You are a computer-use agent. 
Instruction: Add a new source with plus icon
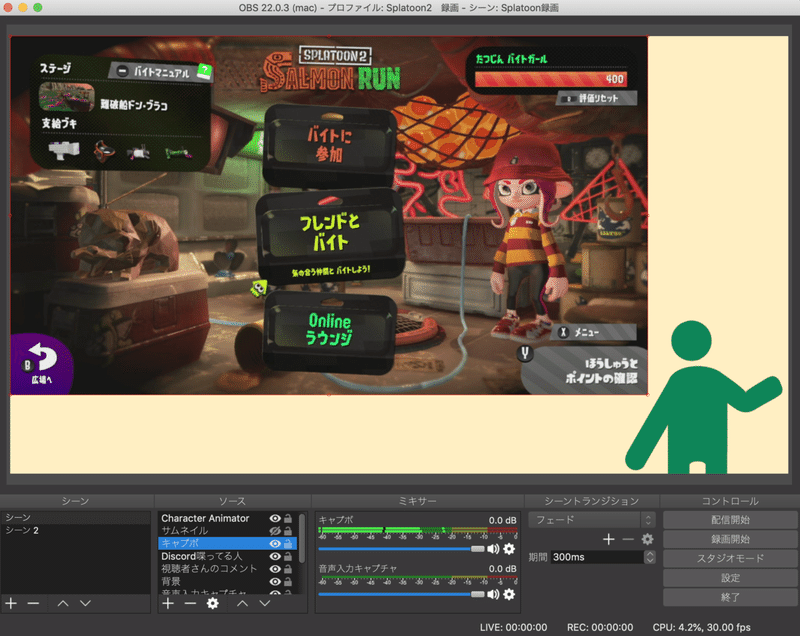[x=168, y=603]
